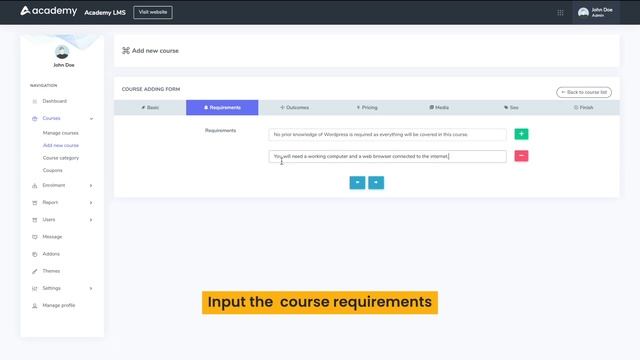Click the Enrolment sidebar icon
This screenshot has width=640, height=360.
(x=35, y=186)
